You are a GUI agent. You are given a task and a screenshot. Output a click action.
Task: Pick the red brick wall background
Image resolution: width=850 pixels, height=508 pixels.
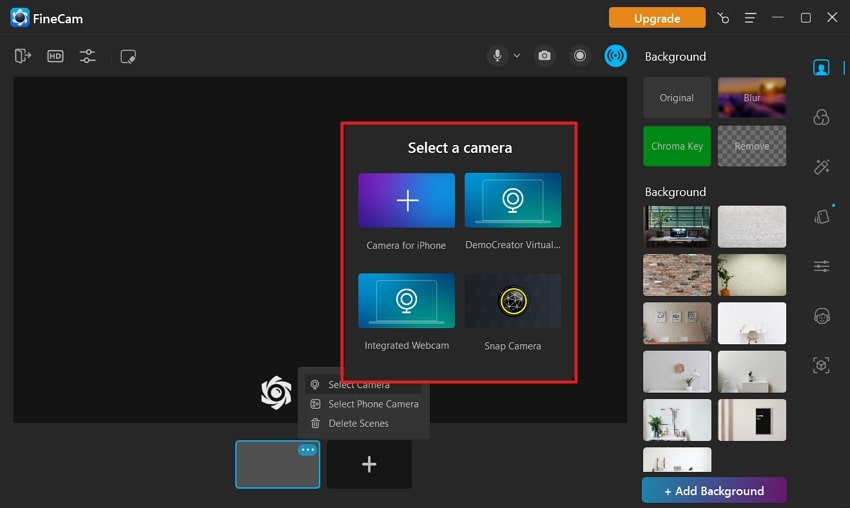pos(677,275)
